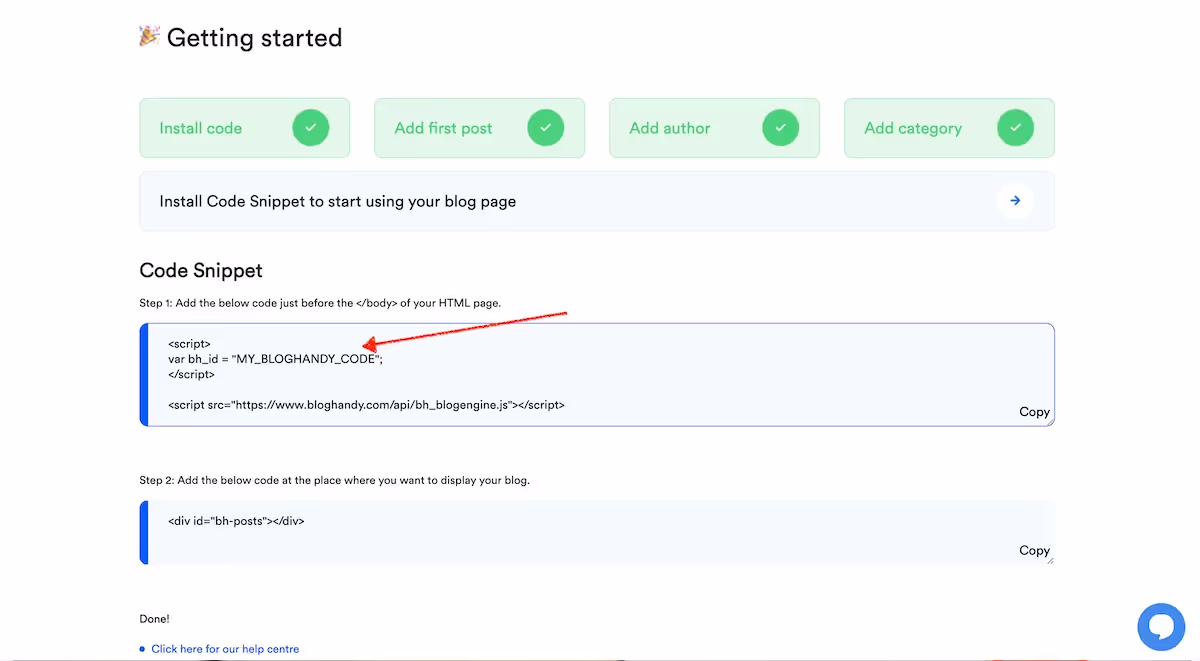Click the bh-posts div code line

point(236,521)
